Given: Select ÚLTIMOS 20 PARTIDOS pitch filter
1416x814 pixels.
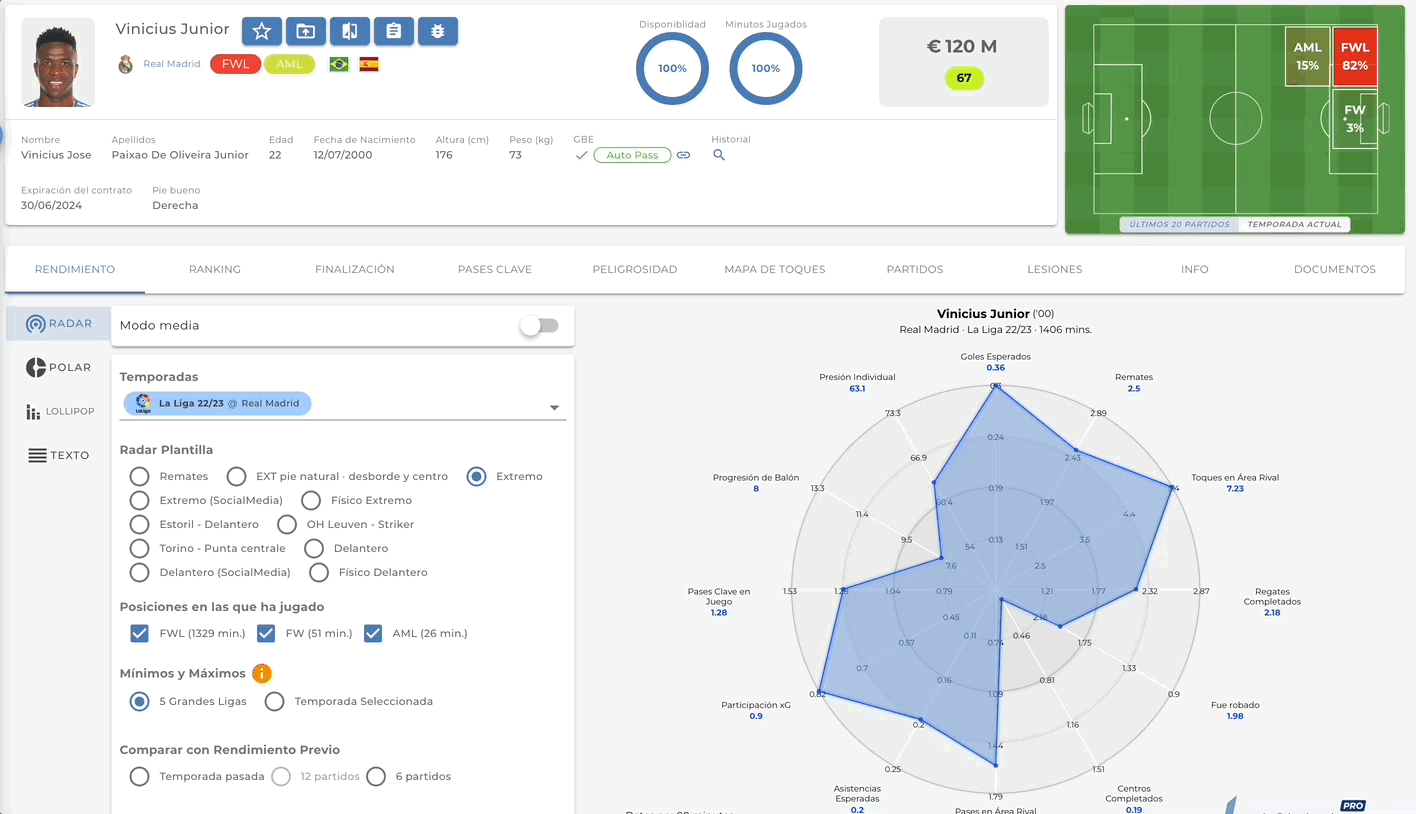Looking at the screenshot, I should [x=1180, y=224].
